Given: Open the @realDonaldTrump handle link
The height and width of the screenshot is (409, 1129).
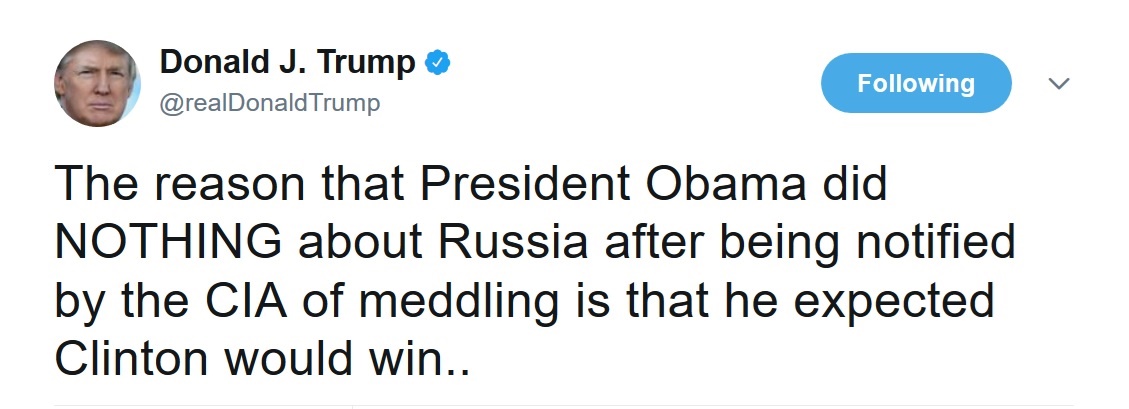Looking at the screenshot, I should pyautogui.click(x=270, y=103).
